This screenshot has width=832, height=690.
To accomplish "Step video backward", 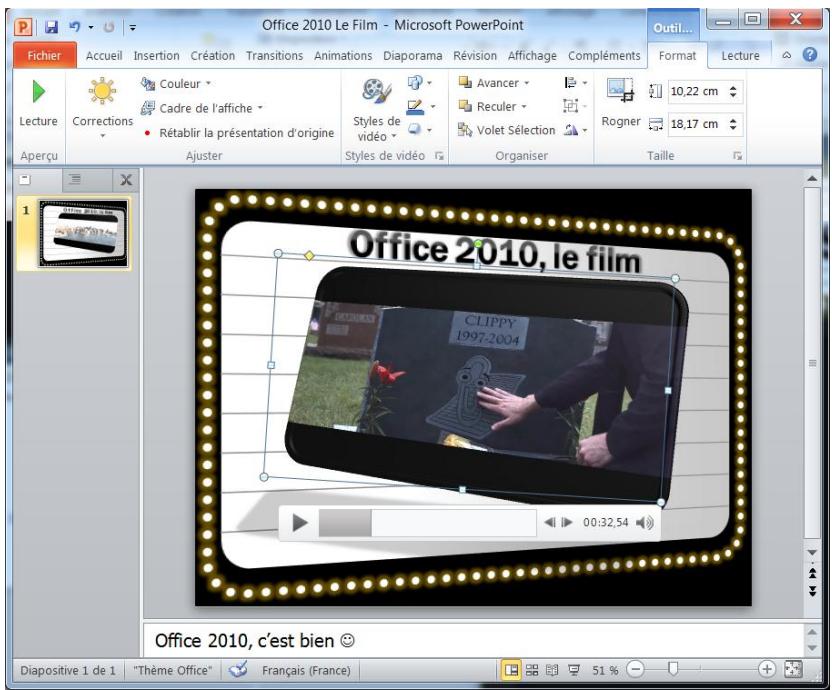I will pos(550,522).
